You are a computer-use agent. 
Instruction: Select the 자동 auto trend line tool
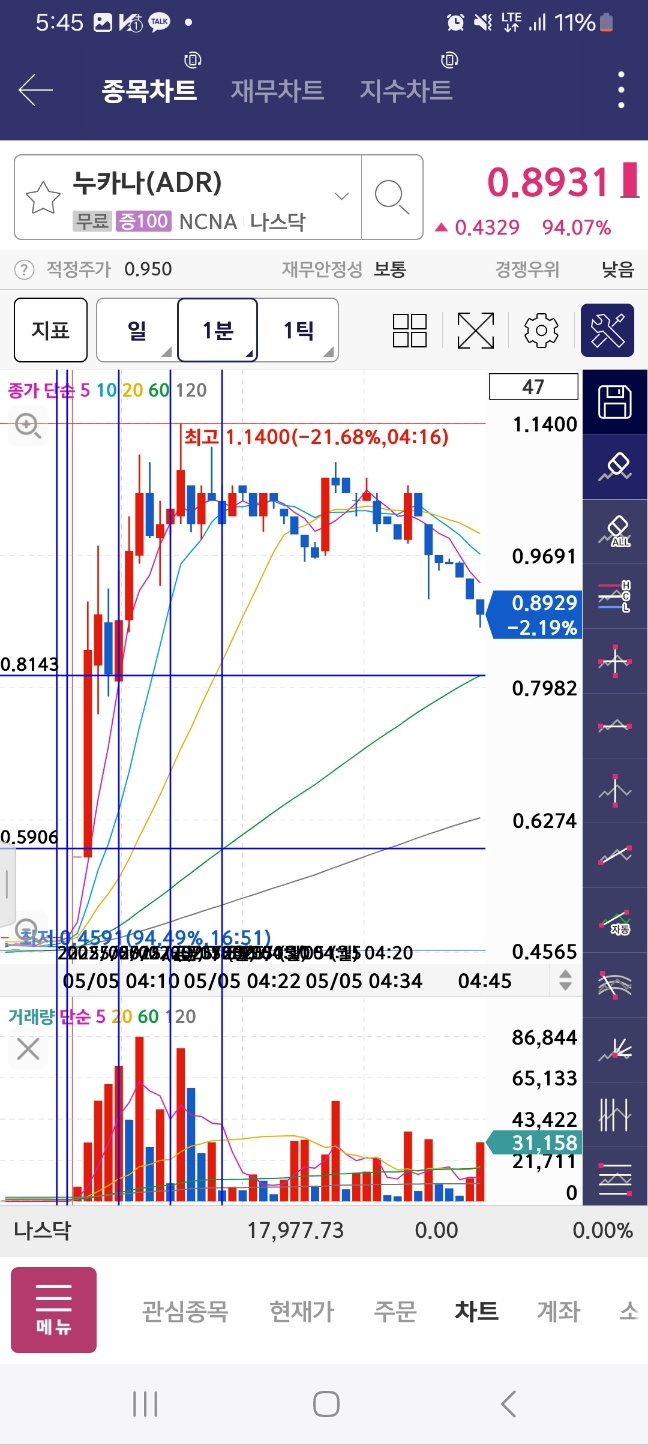pyautogui.click(x=615, y=920)
